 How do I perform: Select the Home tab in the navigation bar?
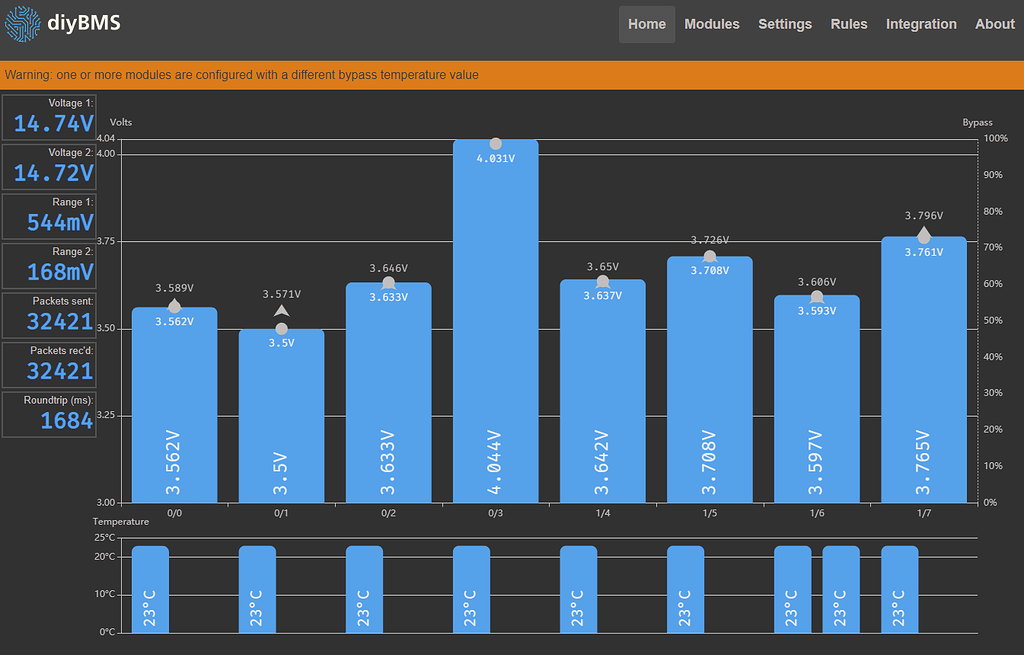coord(646,24)
